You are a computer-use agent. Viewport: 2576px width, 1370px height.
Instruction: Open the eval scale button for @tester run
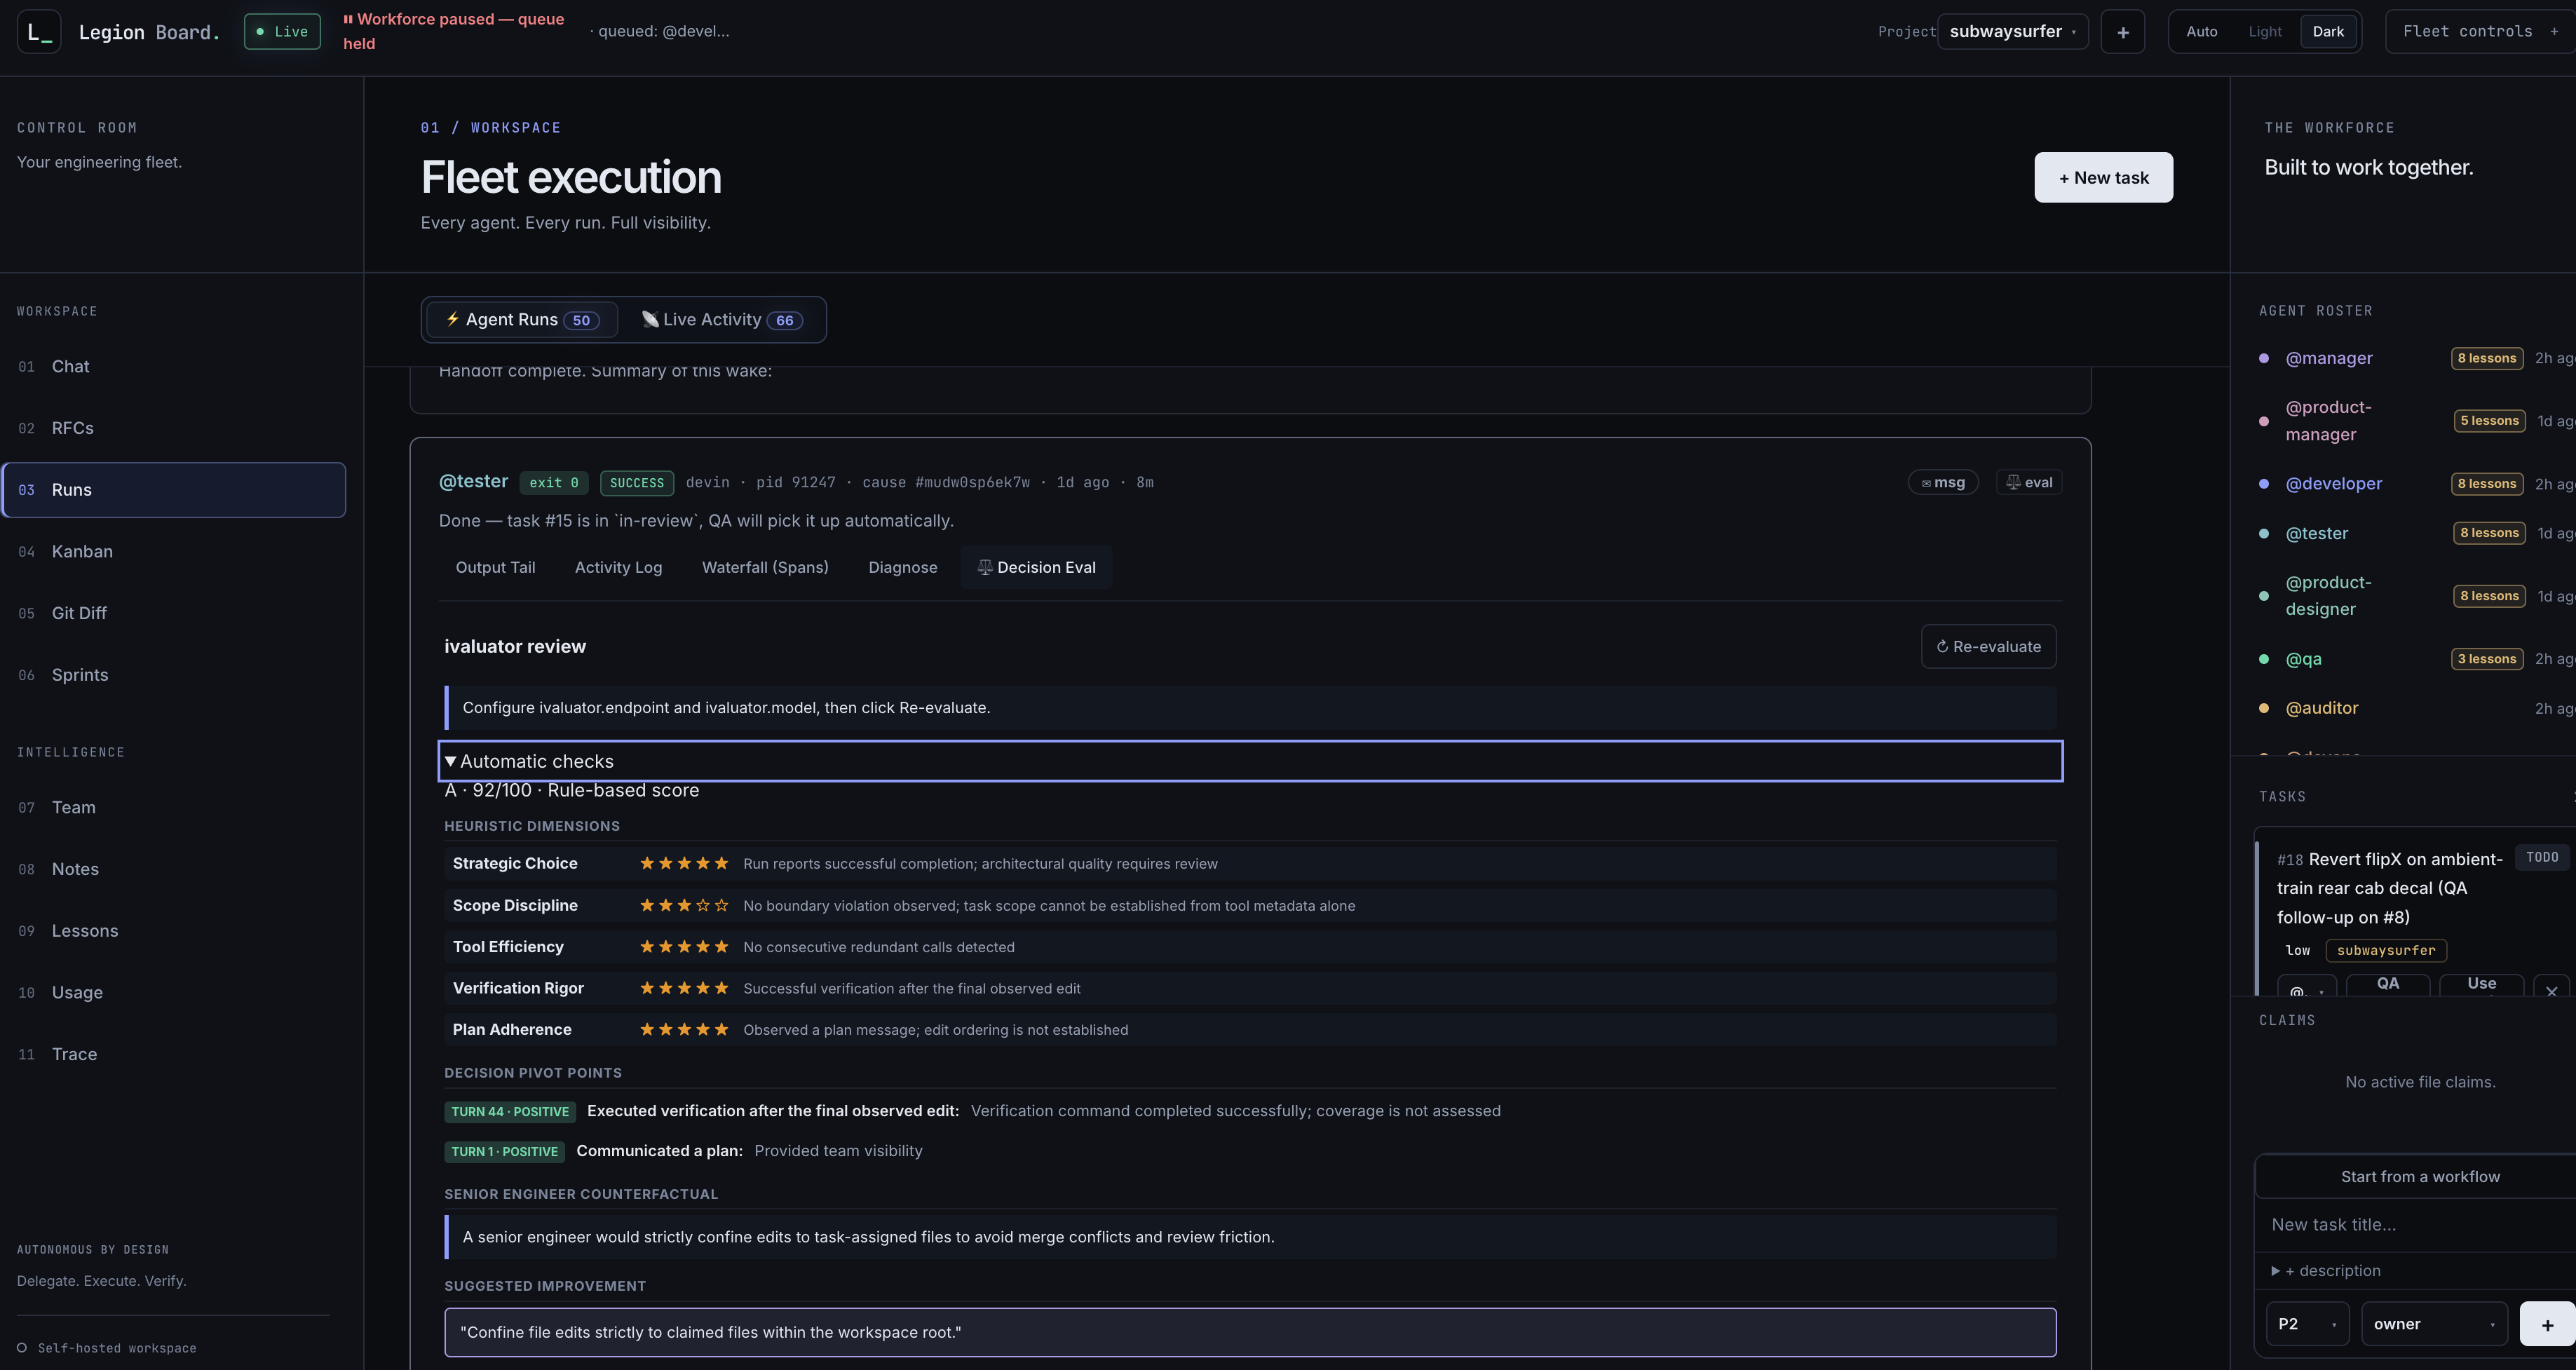click(2029, 482)
